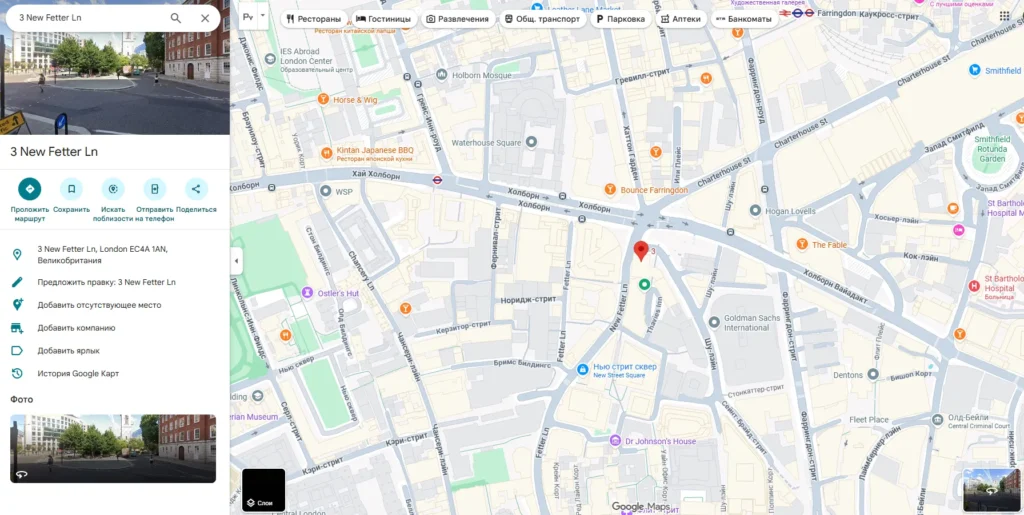Click the search magnifier icon
This screenshot has width=1024, height=515.
[176, 18]
